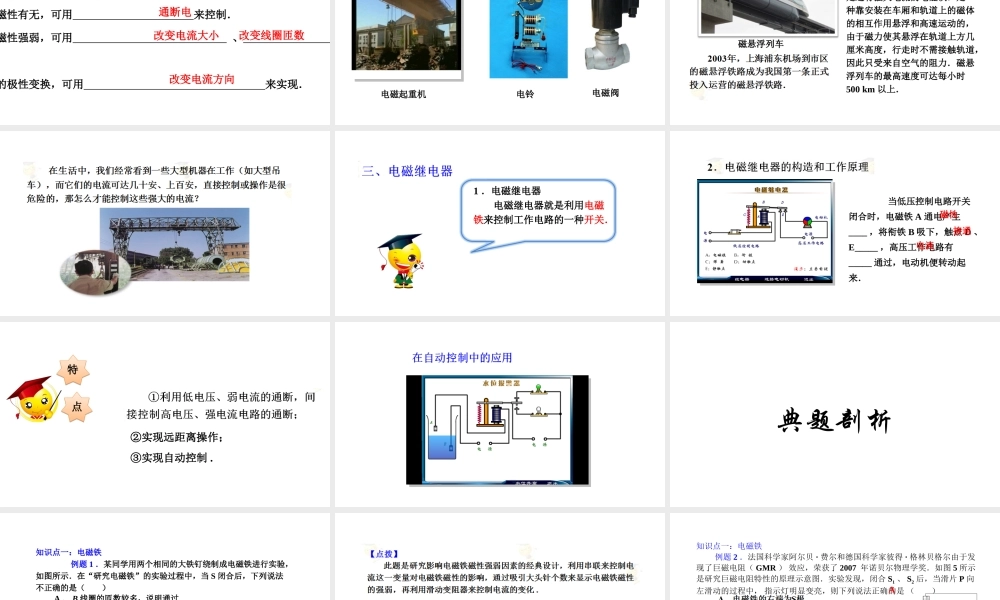Click the heading 2. 电磁继电器的构造和工作原理
The image size is (1000, 600).
click(788, 167)
